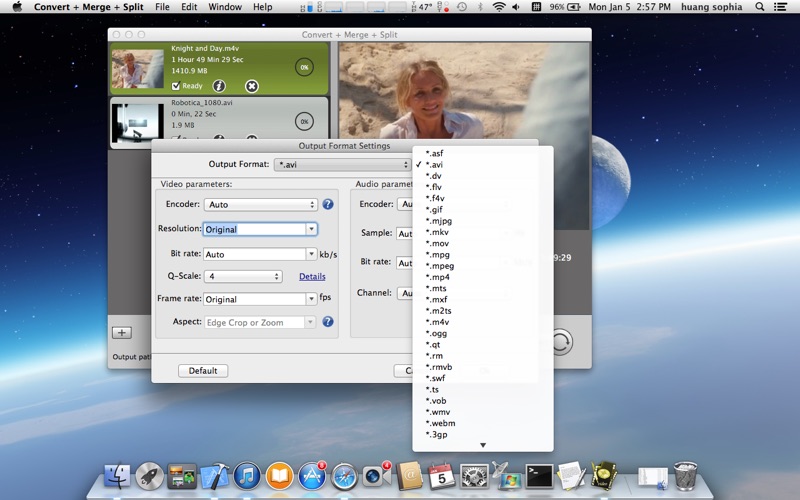Pick *.wmv from the format list
Image resolution: width=800 pixels, height=500 pixels.
pos(483,412)
